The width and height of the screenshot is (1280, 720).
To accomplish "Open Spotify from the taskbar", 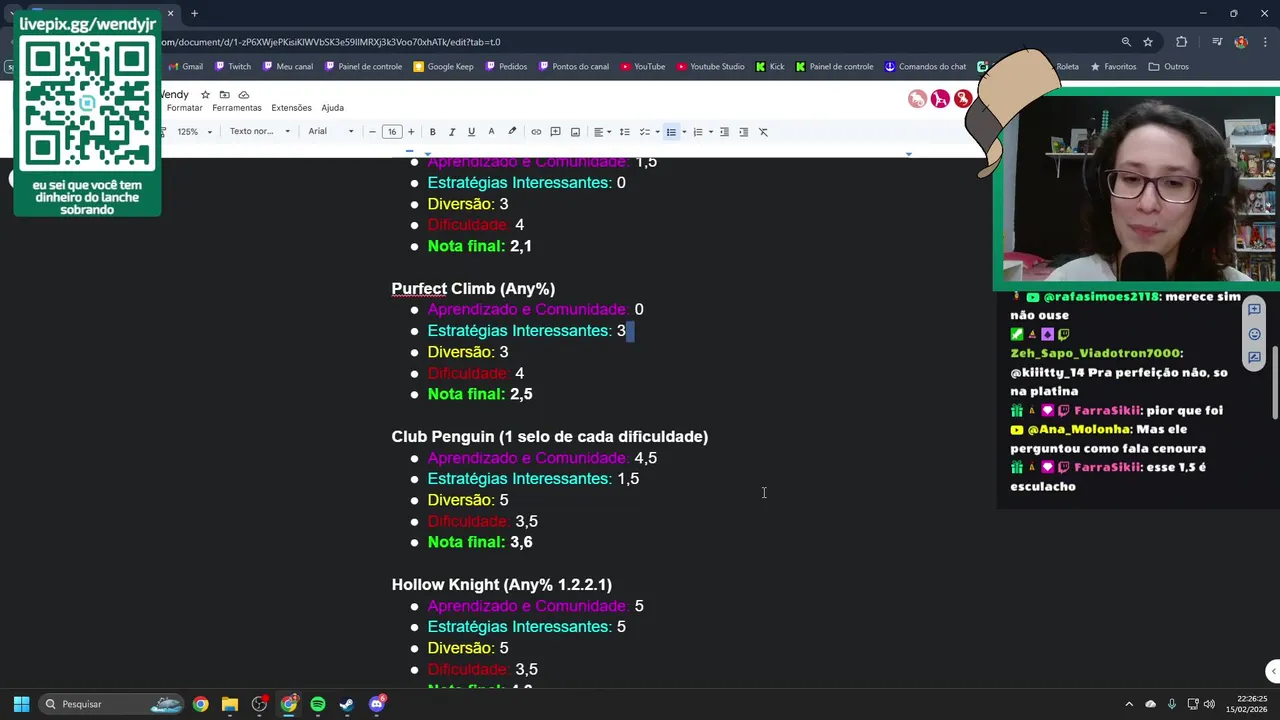I will point(318,704).
